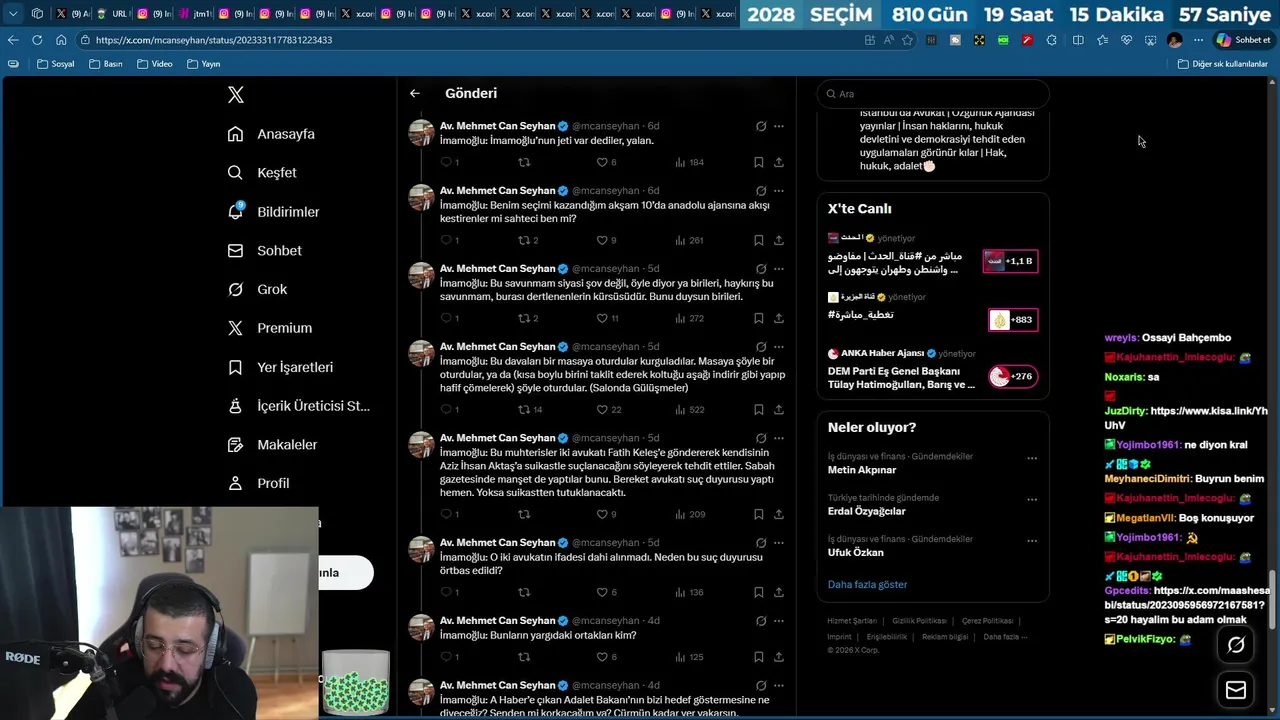1280x720 pixels.
Task: View stats of 'Bu muhterisler' tweet (209)
Action: tap(689, 514)
